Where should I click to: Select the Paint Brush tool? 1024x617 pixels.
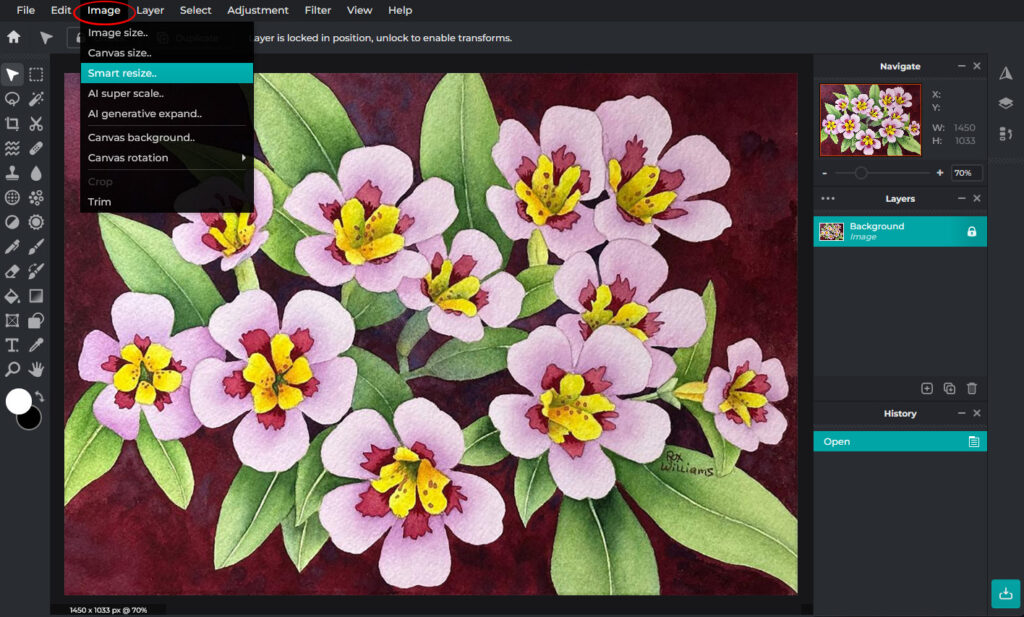(36, 247)
